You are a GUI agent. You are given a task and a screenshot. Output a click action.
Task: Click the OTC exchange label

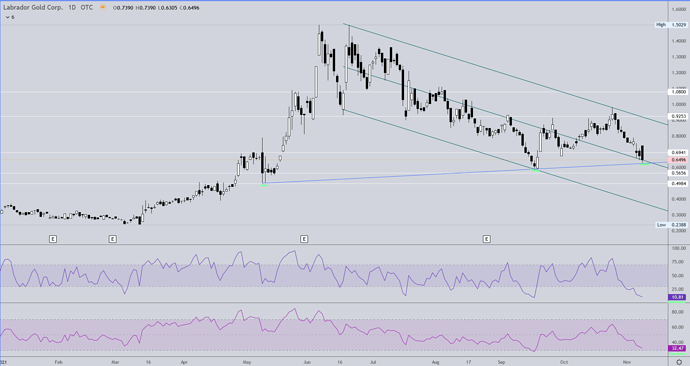[x=87, y=7]
